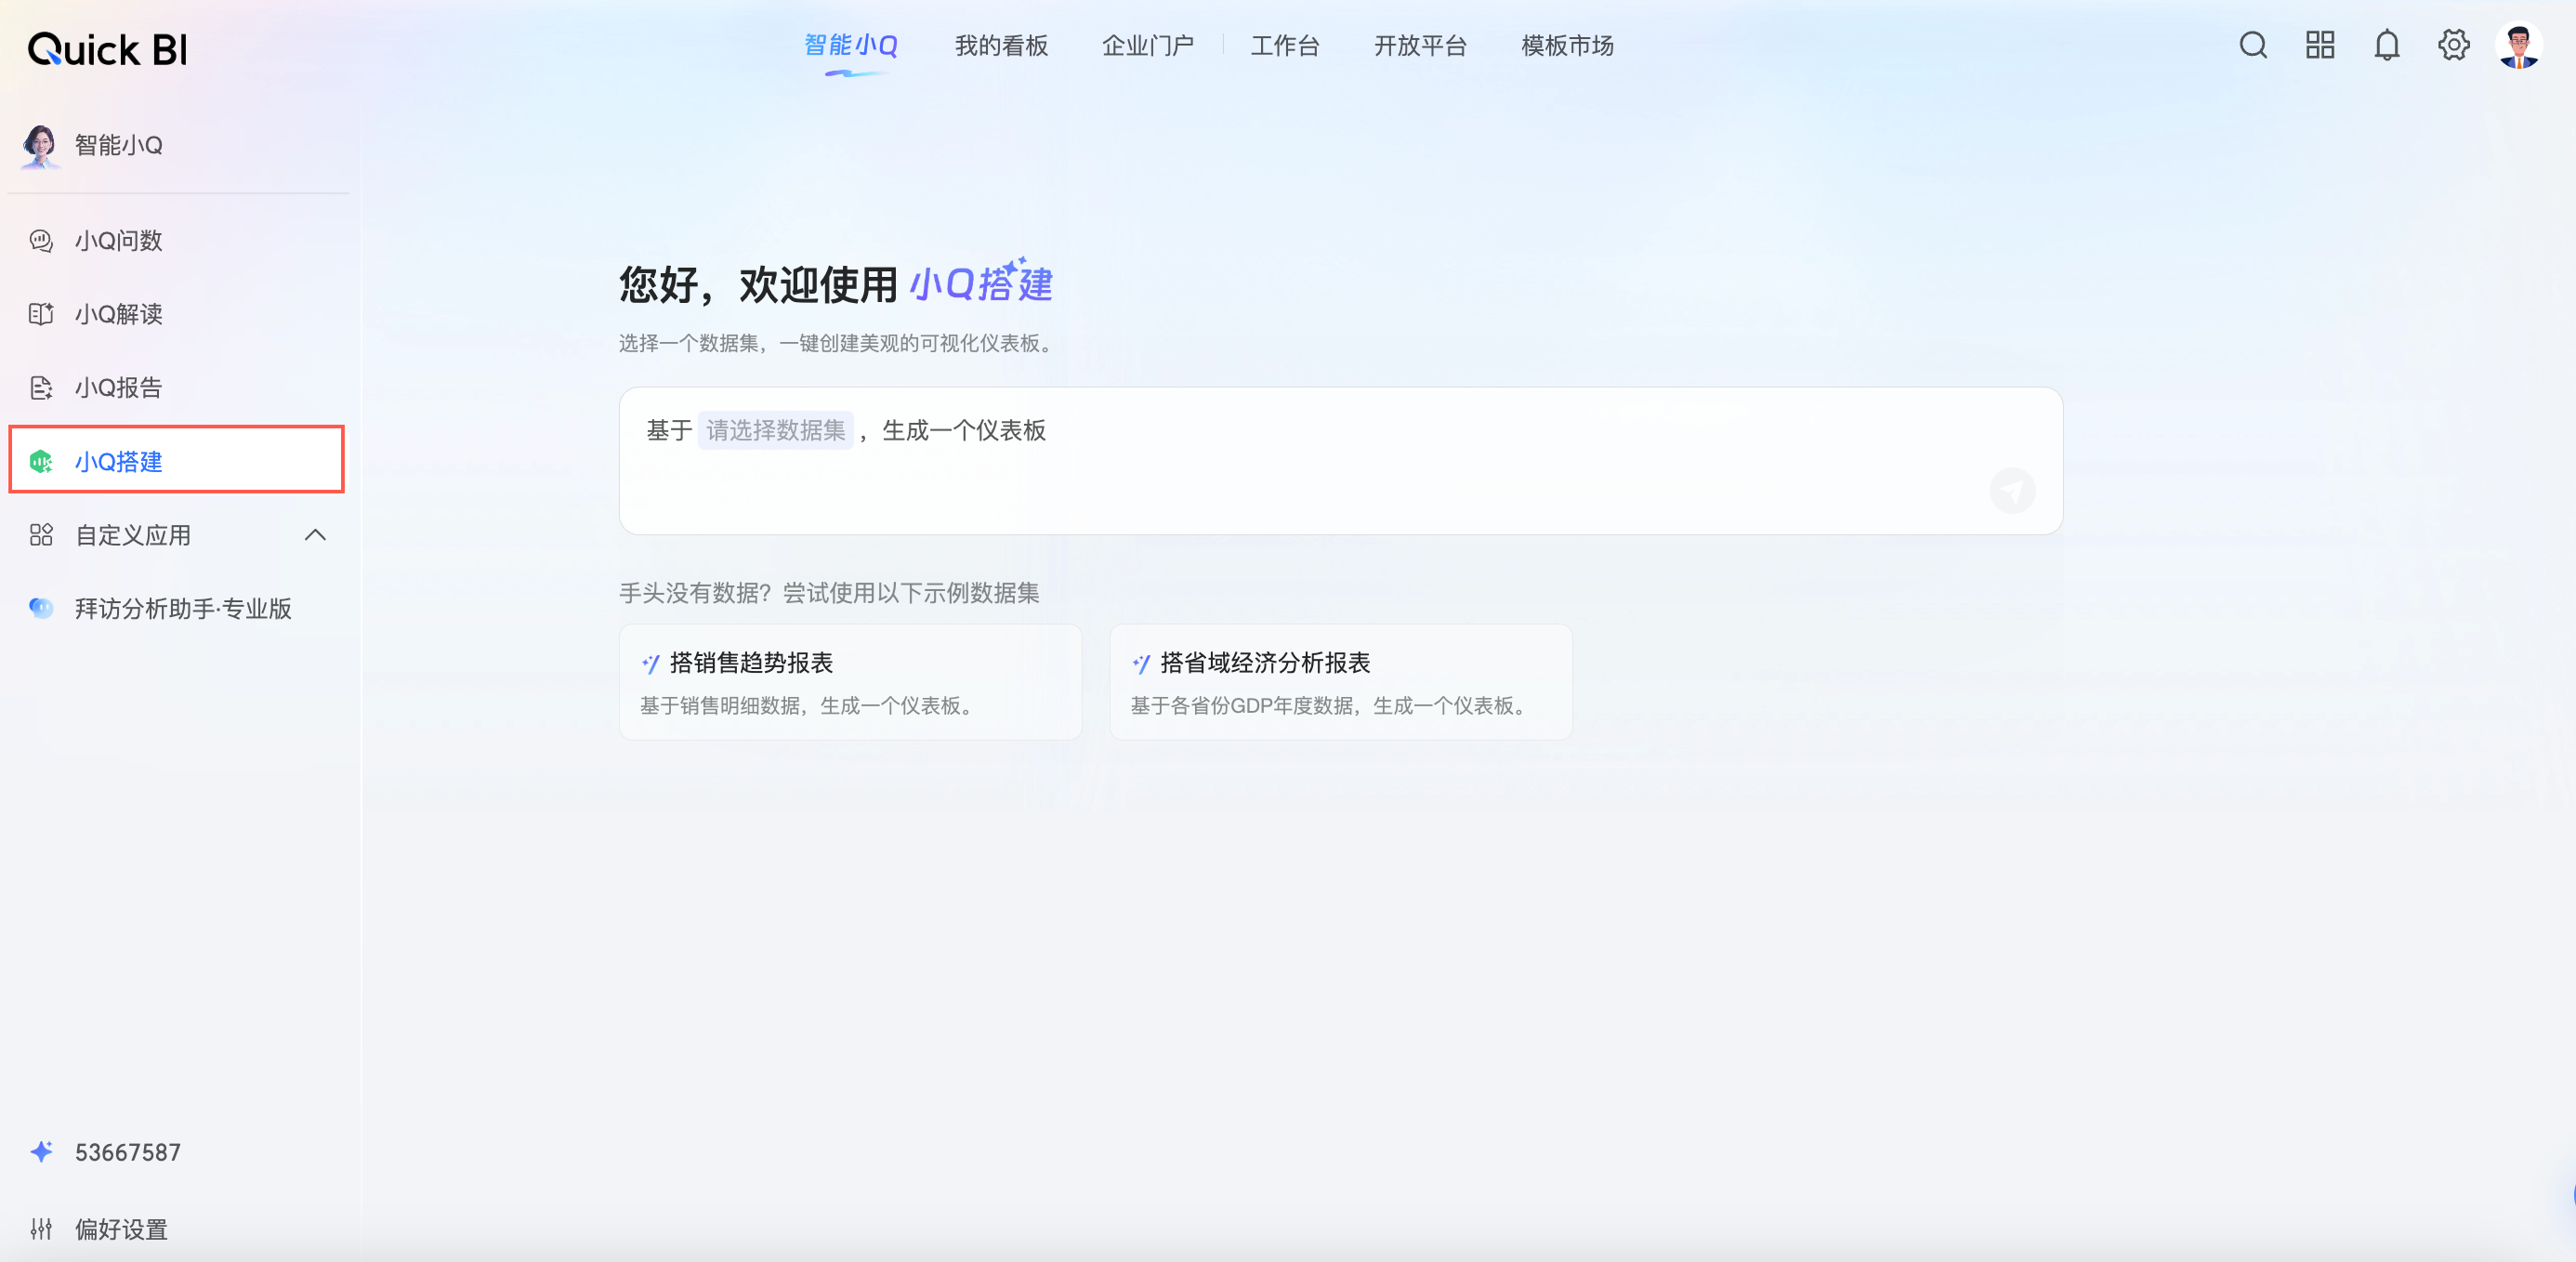This screenshot has height=1262, width=2576.
Task: Open 拜访分析助手·专业版 custom app
Action: coord(177,608)
